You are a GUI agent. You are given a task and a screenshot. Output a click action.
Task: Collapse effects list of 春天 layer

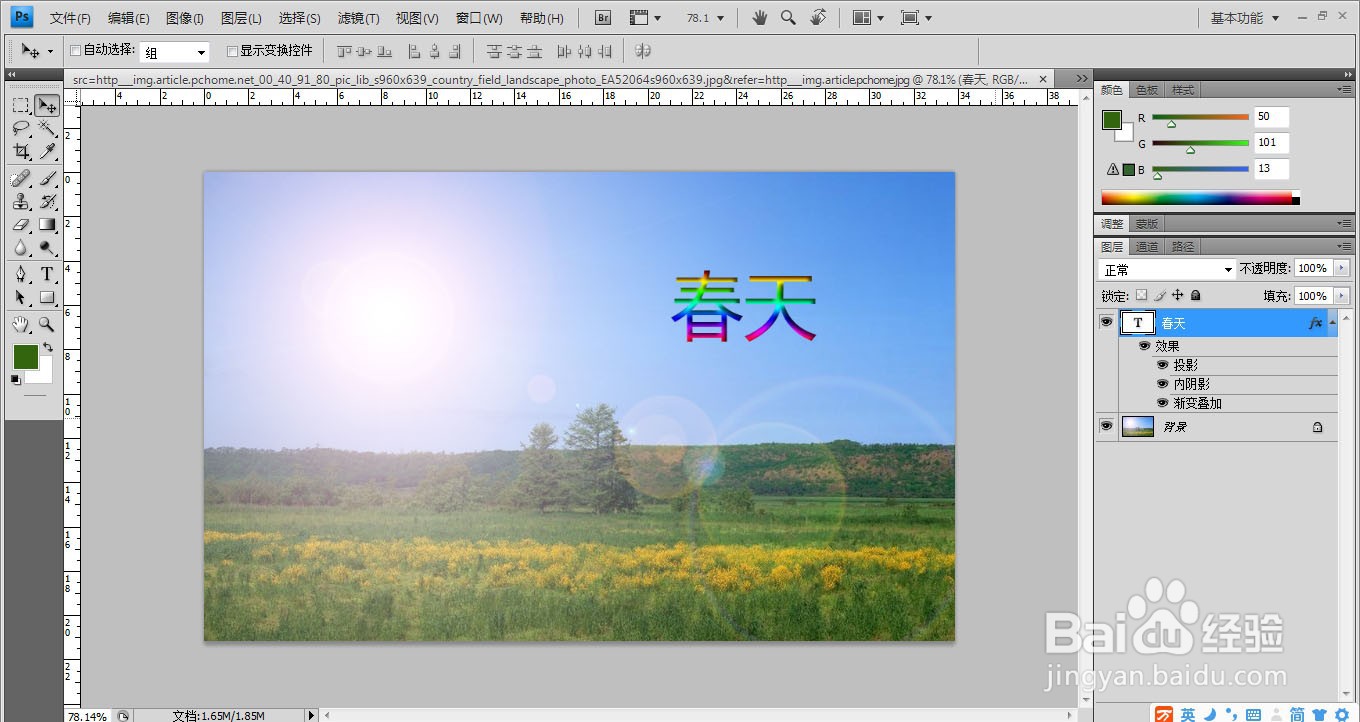tap(1333, 323)
